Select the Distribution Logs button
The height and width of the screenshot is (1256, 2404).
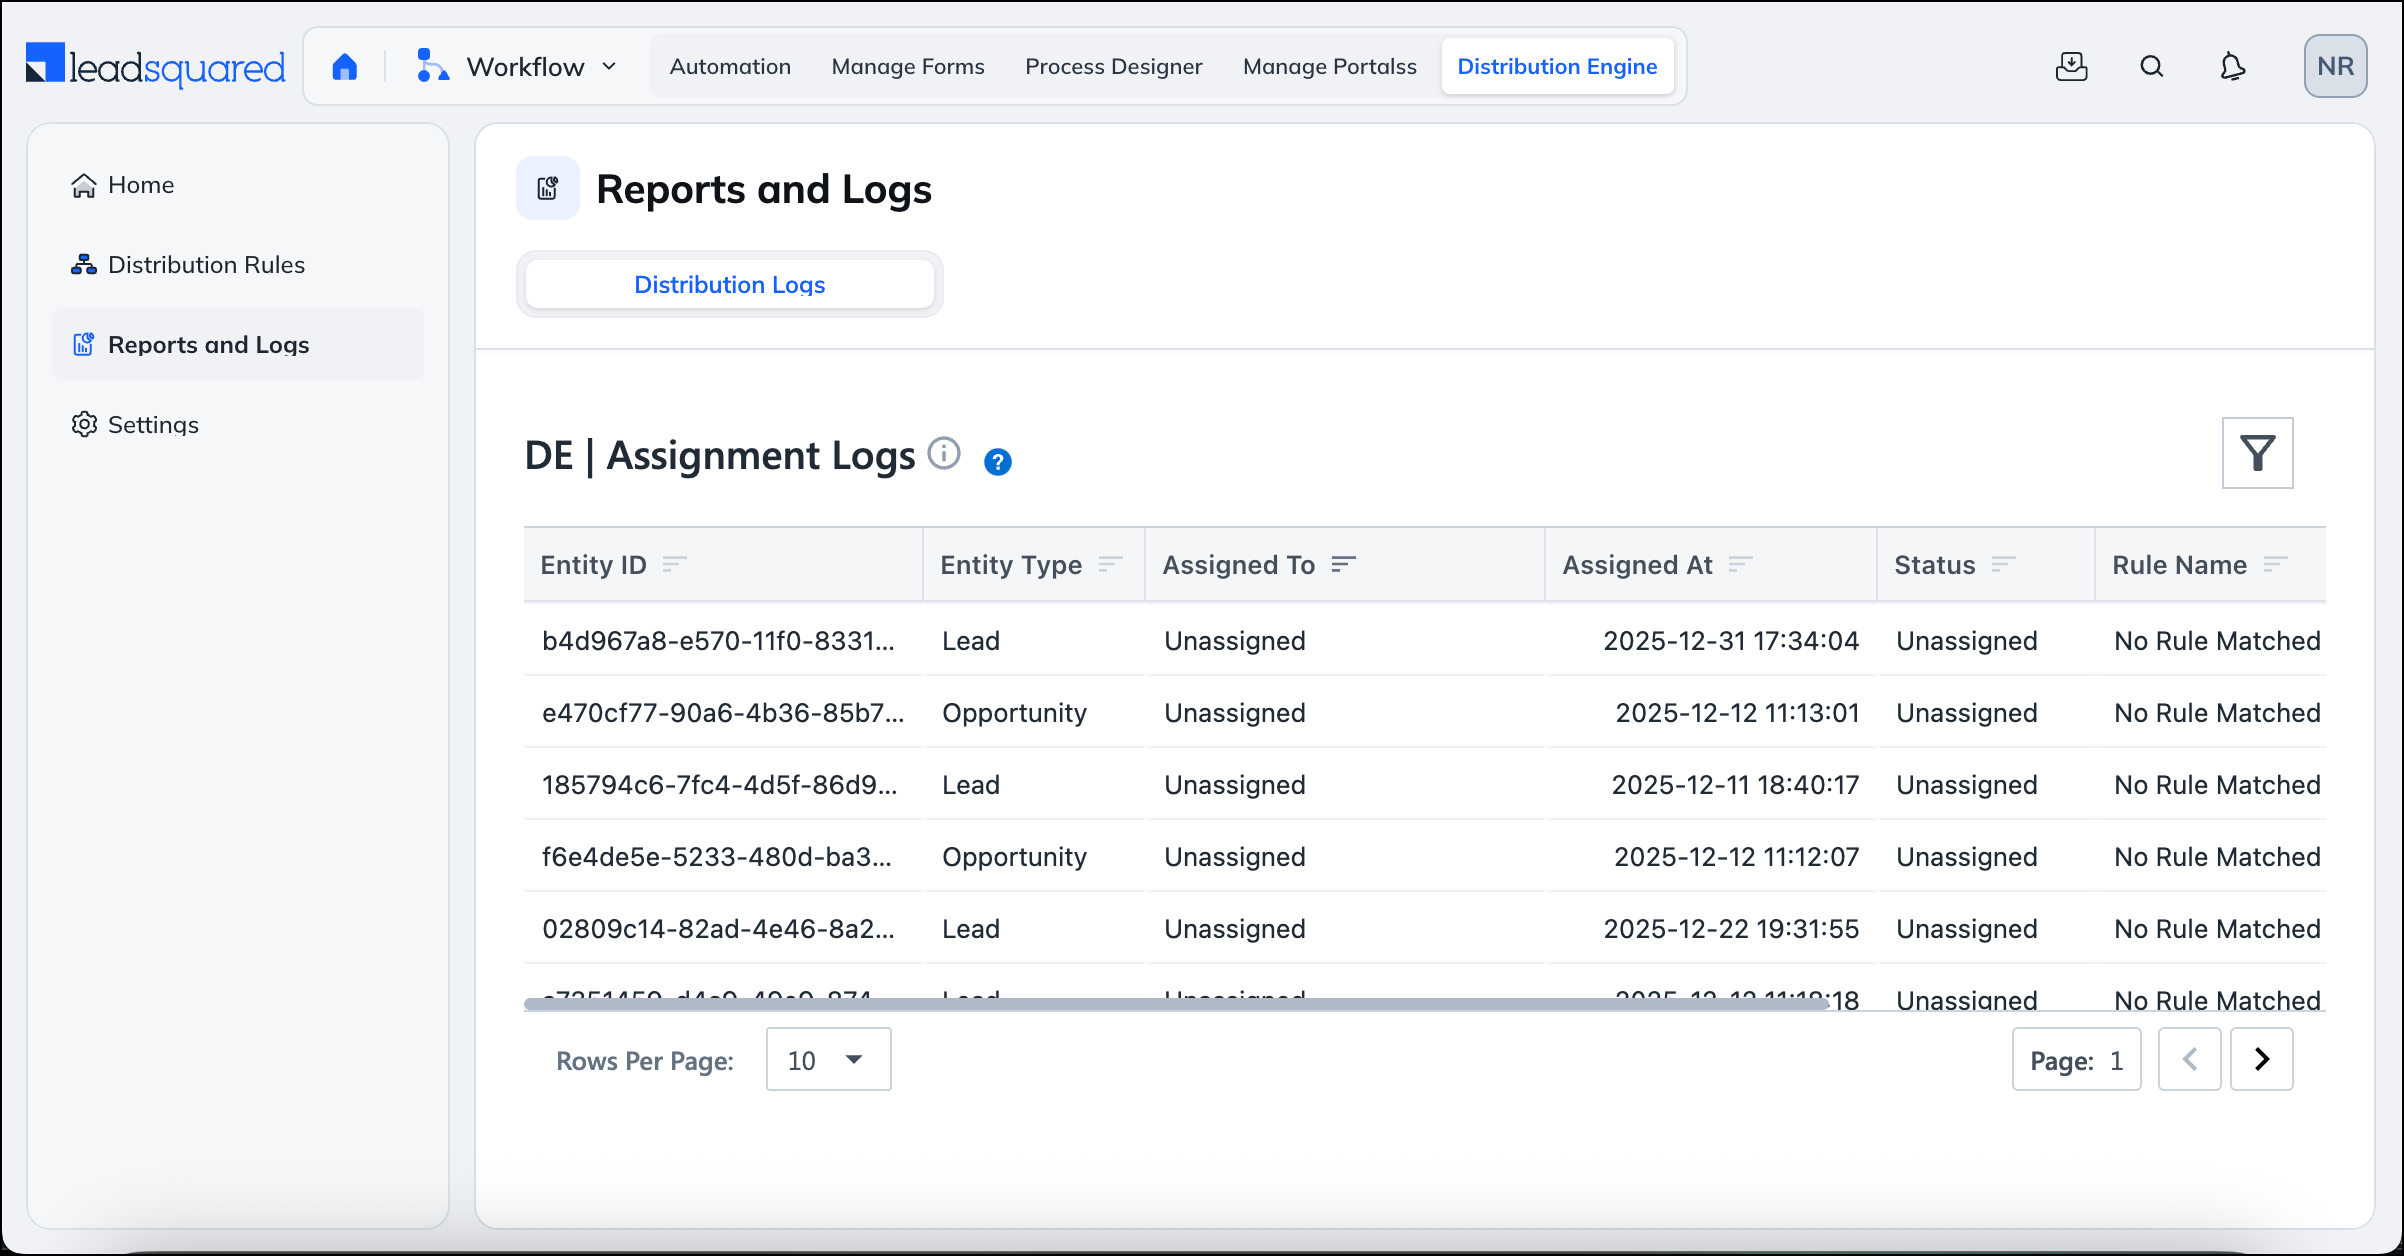point(729,284)
